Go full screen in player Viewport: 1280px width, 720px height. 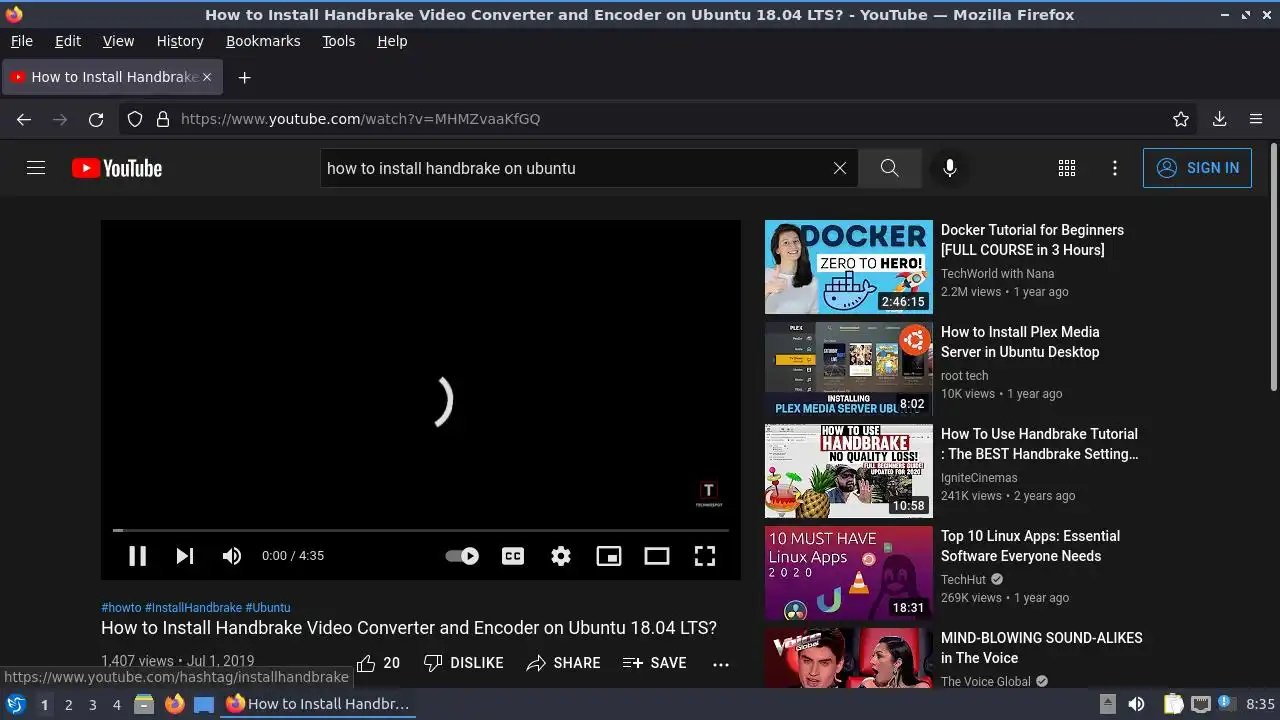(705, 556)
